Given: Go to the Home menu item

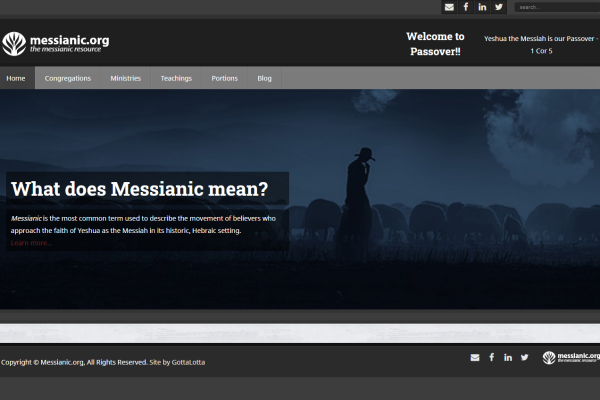Looking at the screenshot, I should pyautogui.click(x=16, y=78).
